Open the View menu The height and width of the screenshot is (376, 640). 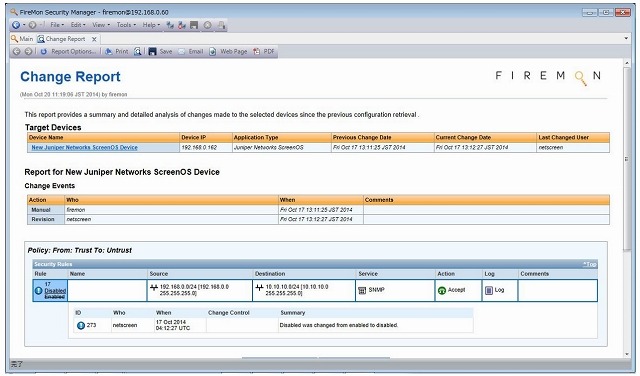101,25
